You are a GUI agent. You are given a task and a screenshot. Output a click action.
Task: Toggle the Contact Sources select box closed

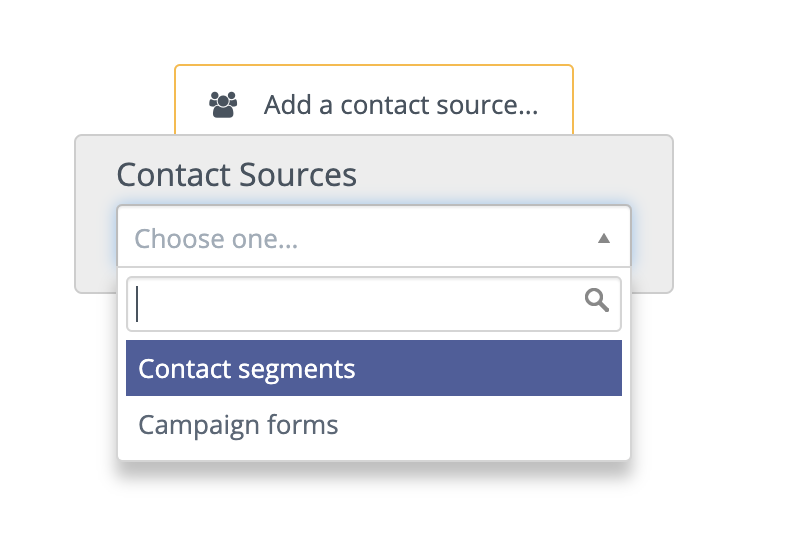[374, 236]
